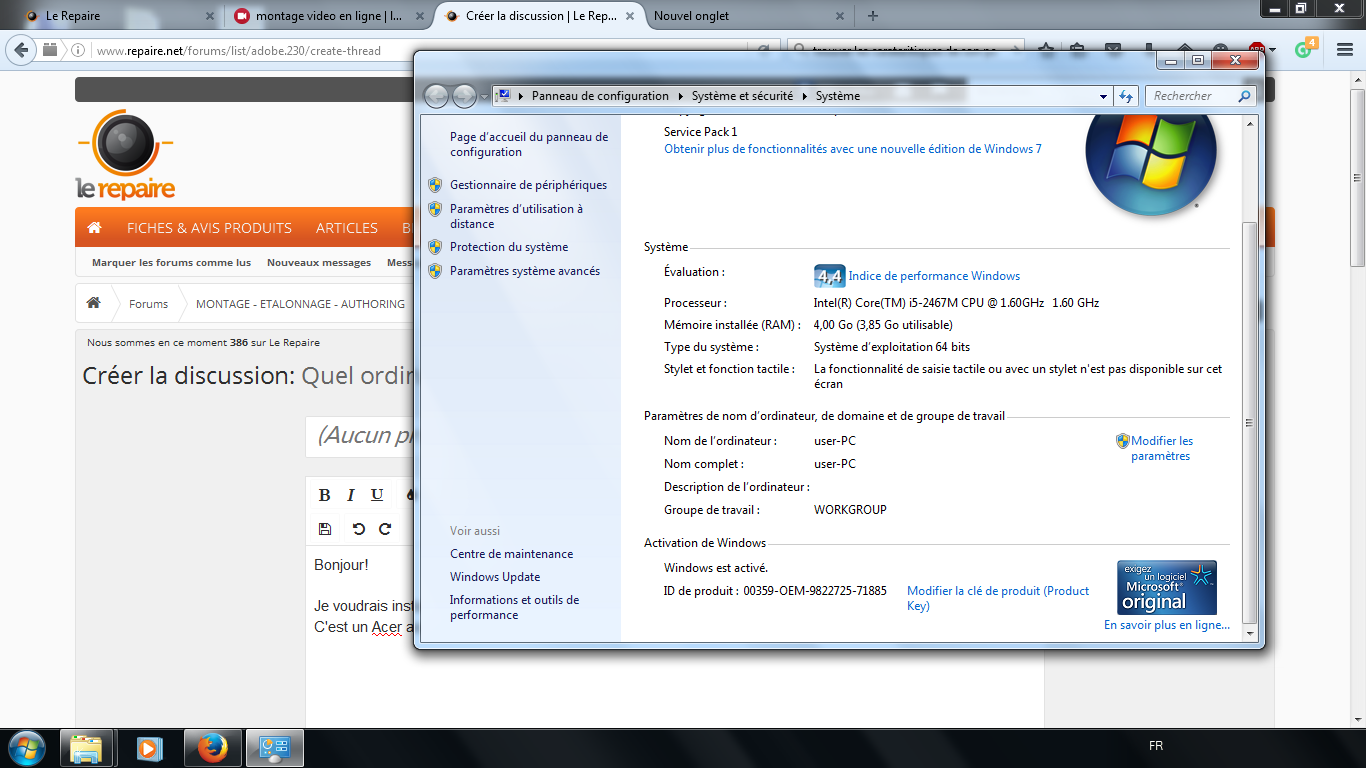1366x768 pixels.
Task: Expand arrow after 'Panneau de configuration' breadcrumb
Action: click(681, 96)
